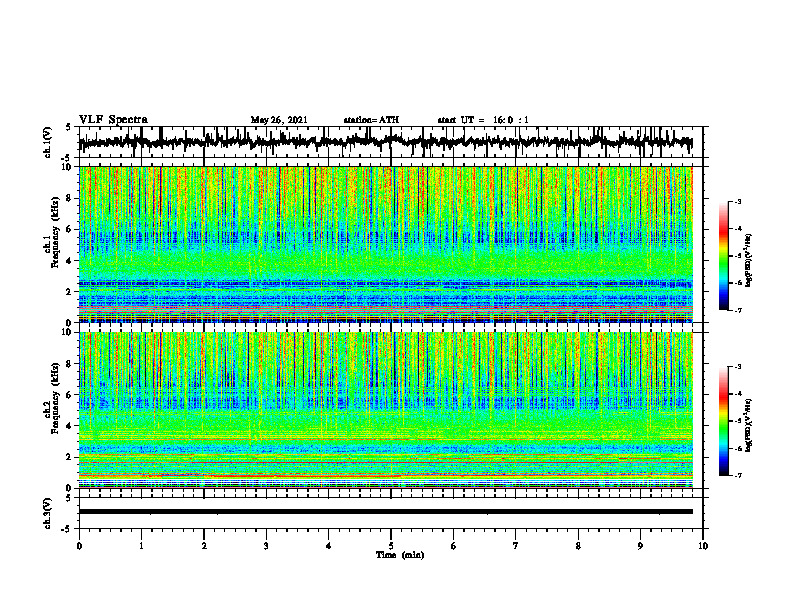Click the "-5" tick on the ch.2 colorbar
The width and height of the screenshot is (792, 612).
coord(737,421)
